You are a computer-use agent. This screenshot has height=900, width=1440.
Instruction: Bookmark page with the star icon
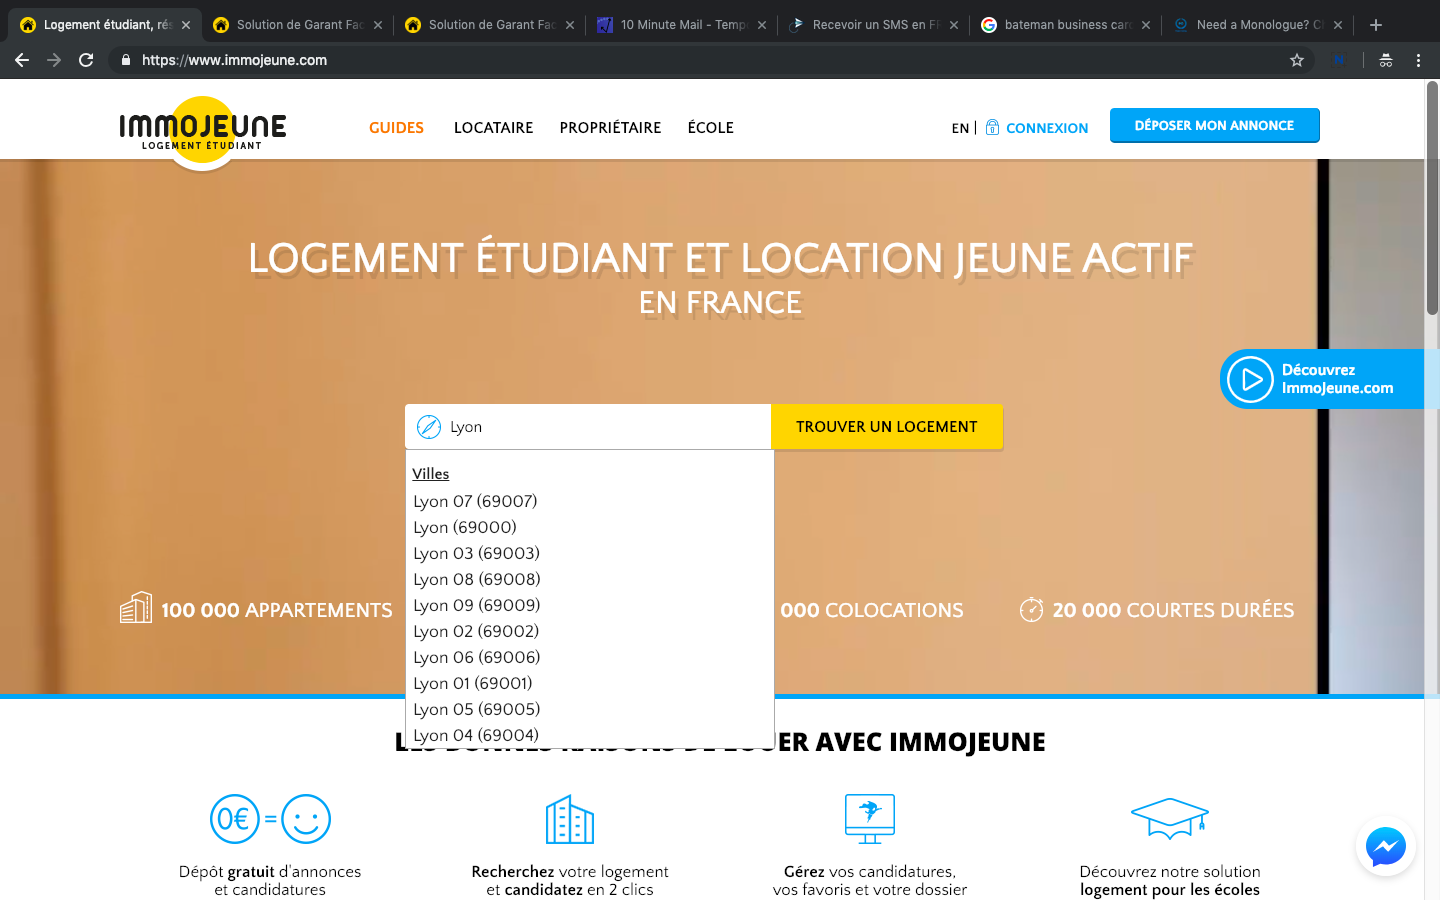1297,60
